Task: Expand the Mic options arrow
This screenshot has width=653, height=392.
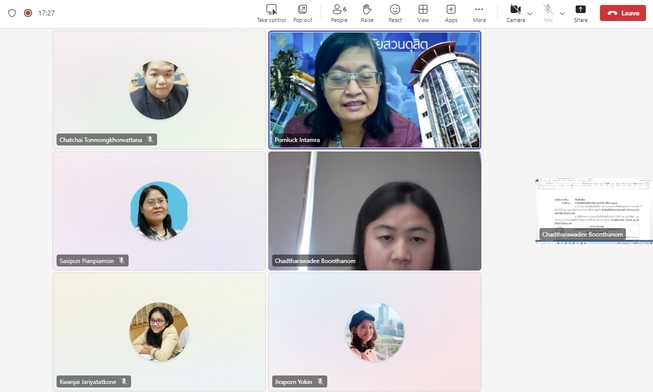Action: pyautogui.click(x=562, y=14)
